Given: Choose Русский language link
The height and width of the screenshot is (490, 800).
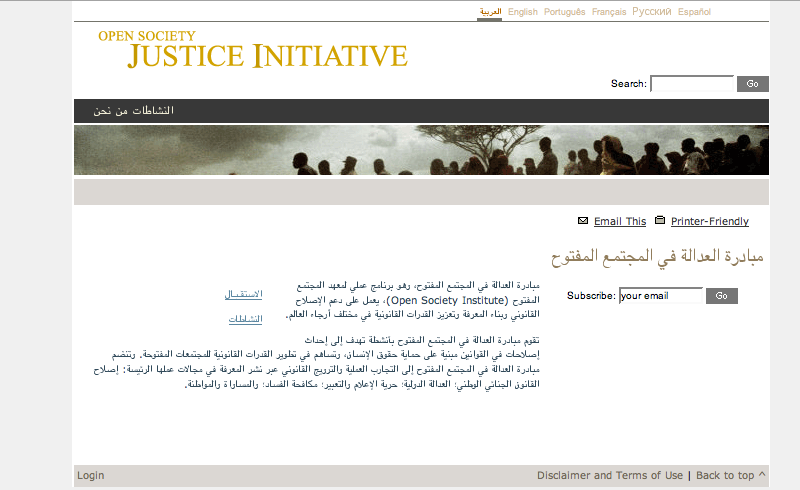Looking at the screenshot, I should (652, 12).
